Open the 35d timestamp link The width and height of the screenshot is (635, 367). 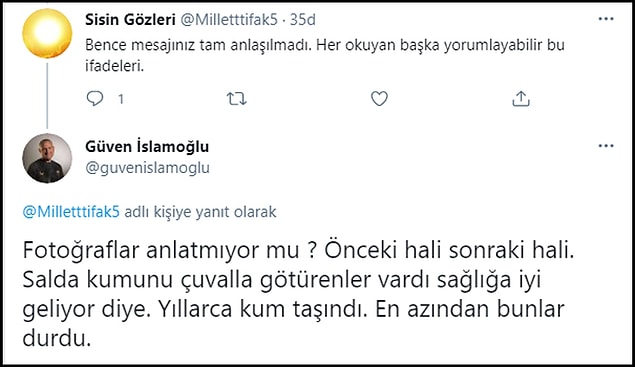[x=303, y=19]
